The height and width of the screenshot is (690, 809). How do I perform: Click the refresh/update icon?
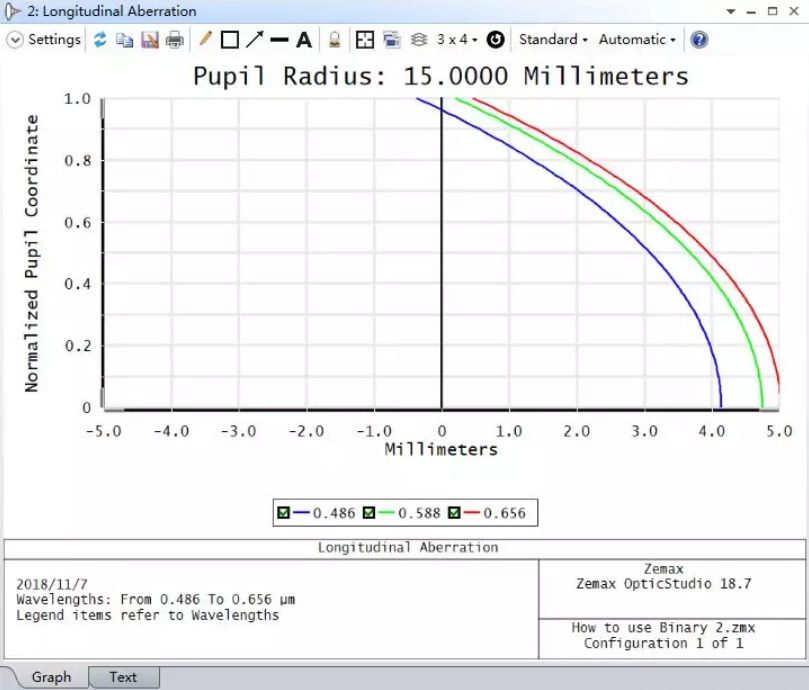click(x=100, y=40)
